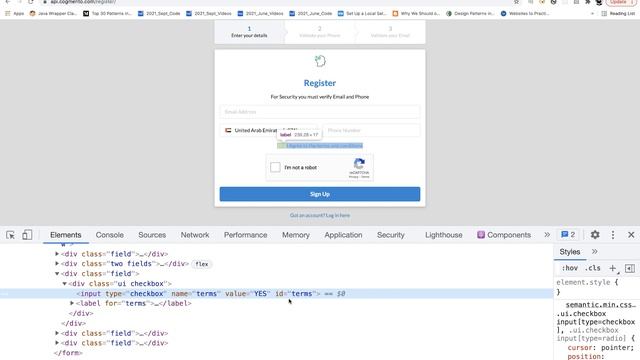Open the Security tab
This screenshot has height=360, width=640.
coord(391,235)
